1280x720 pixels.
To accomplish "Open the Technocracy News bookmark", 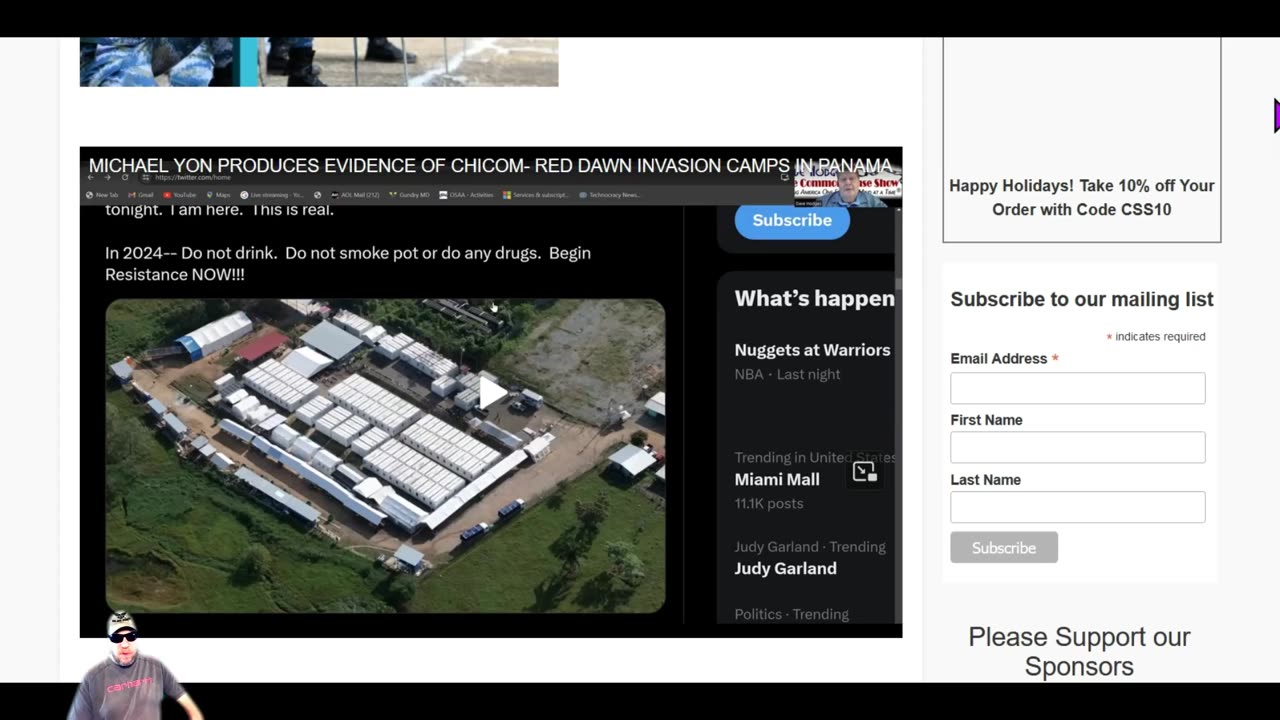I will coord(609,195).
